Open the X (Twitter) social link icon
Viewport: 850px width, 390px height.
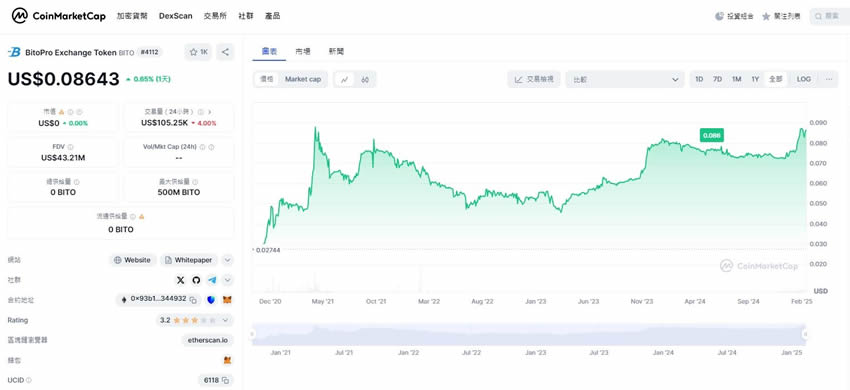tap(181, 280)
